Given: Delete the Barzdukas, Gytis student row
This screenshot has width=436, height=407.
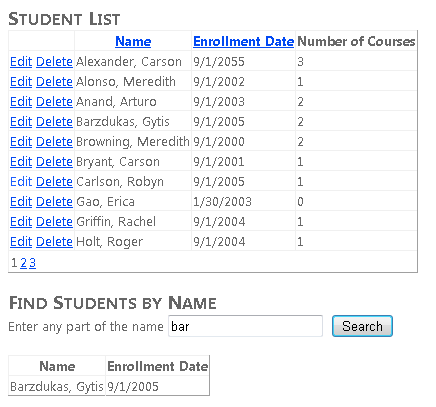Looking at the screenshot, I should click(54, 122).
